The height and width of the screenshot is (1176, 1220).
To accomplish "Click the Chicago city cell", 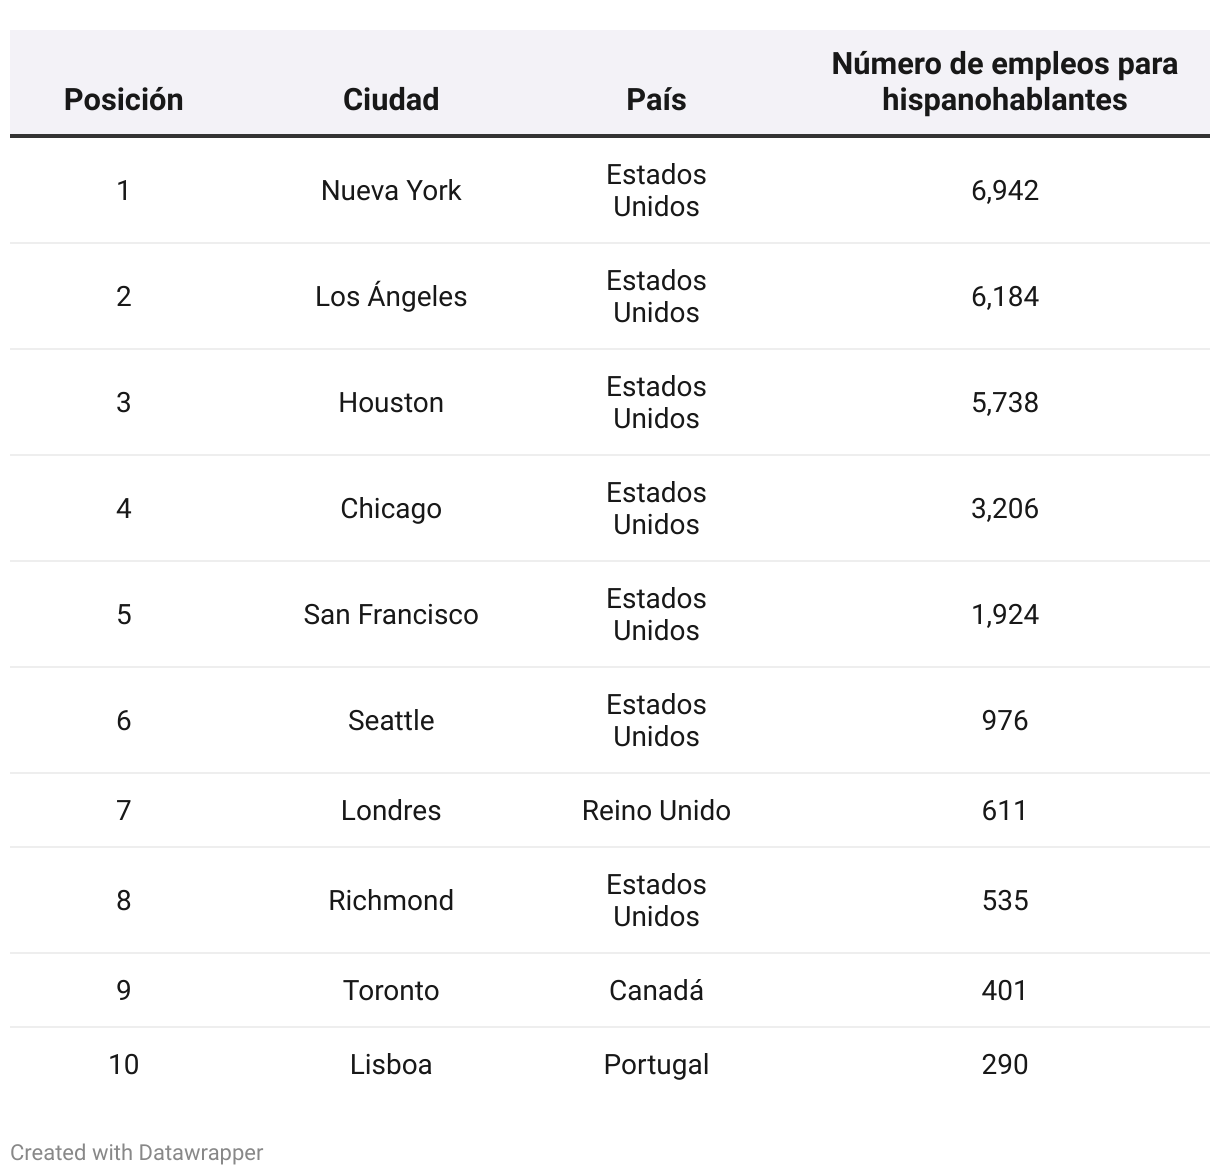I will 391,508.
